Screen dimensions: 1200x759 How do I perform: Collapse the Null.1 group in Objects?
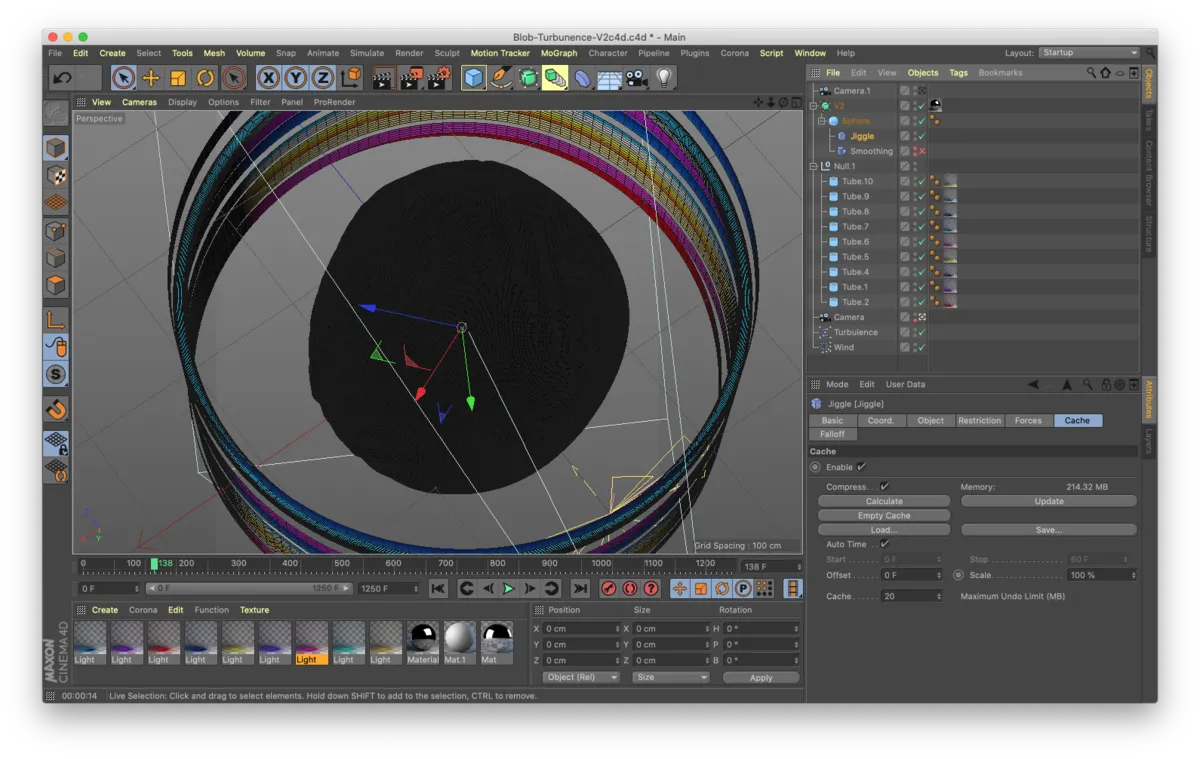tap(812, 166)
